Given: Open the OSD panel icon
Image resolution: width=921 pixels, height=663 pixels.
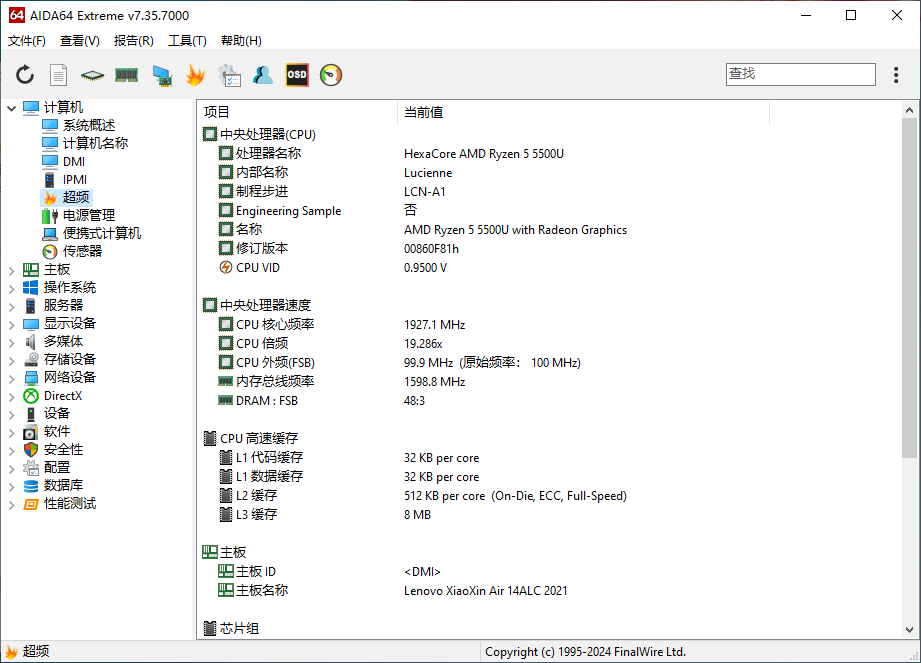Looking at the screenshot, I should pos(297,75).
